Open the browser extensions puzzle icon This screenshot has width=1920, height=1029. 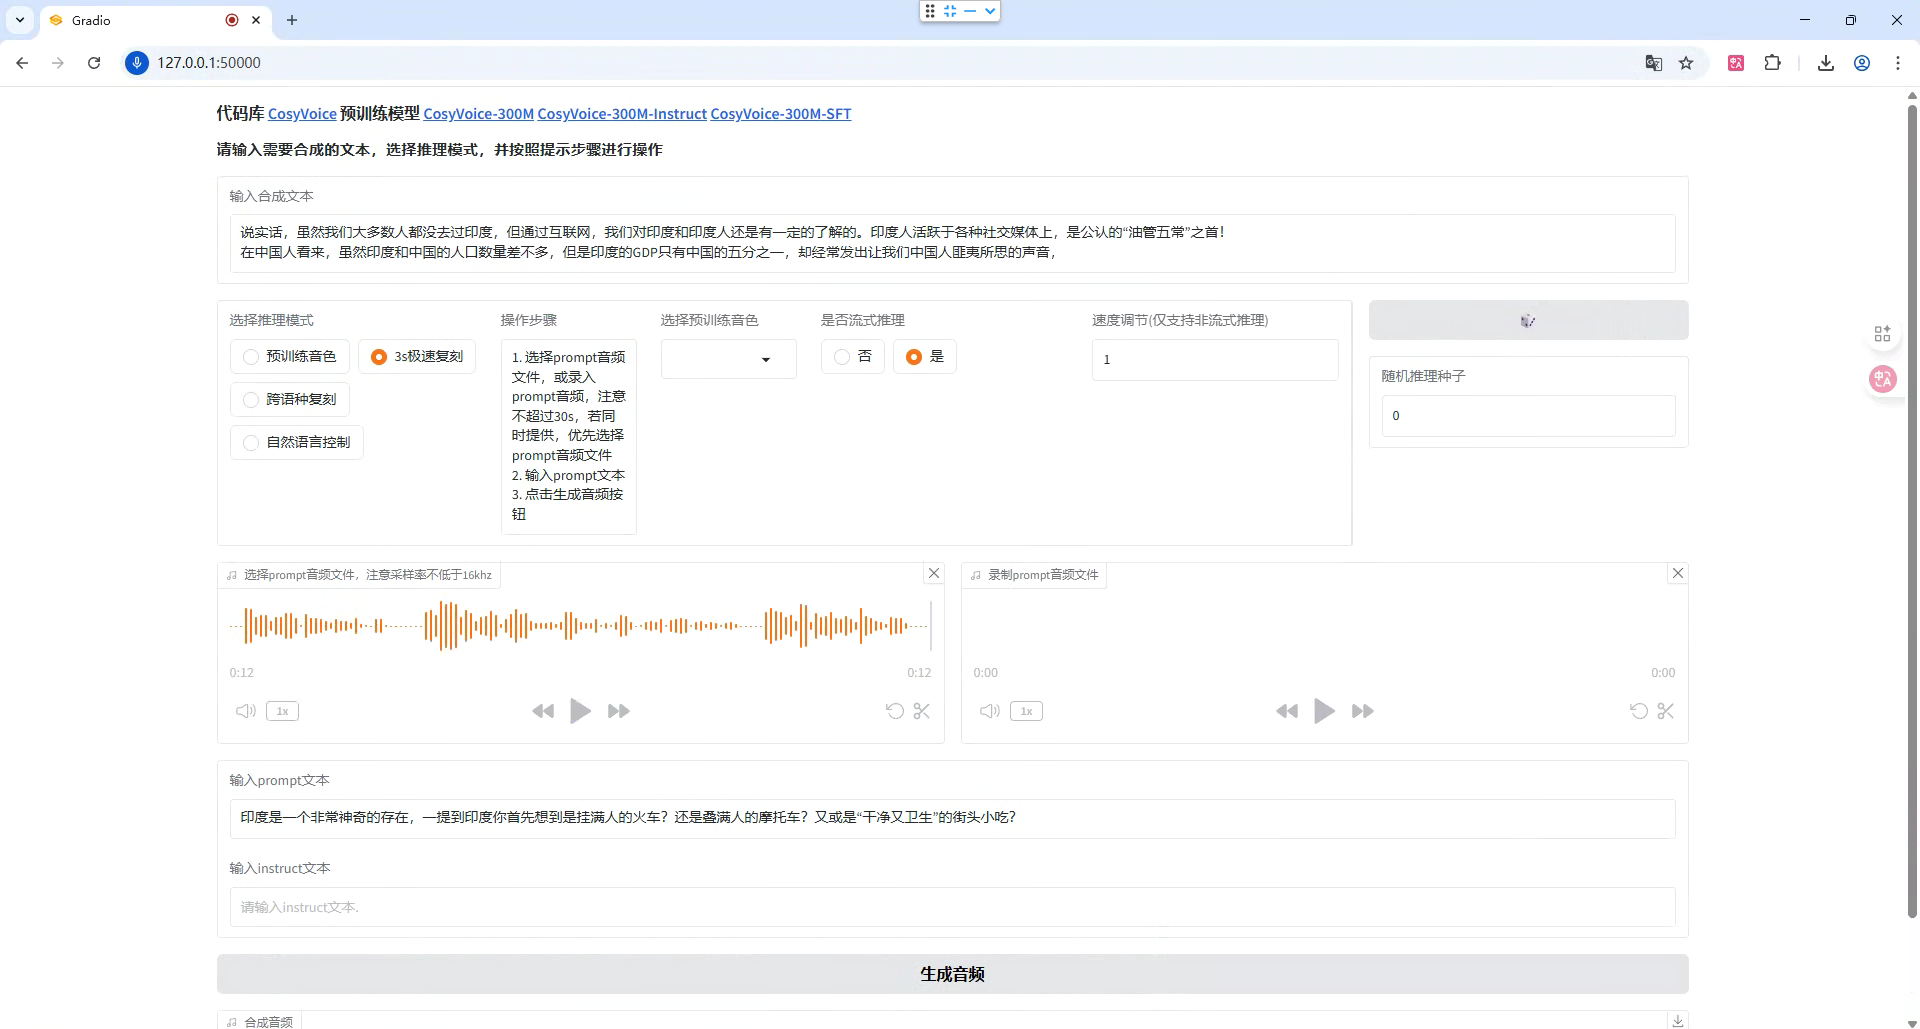point(1772,63)
